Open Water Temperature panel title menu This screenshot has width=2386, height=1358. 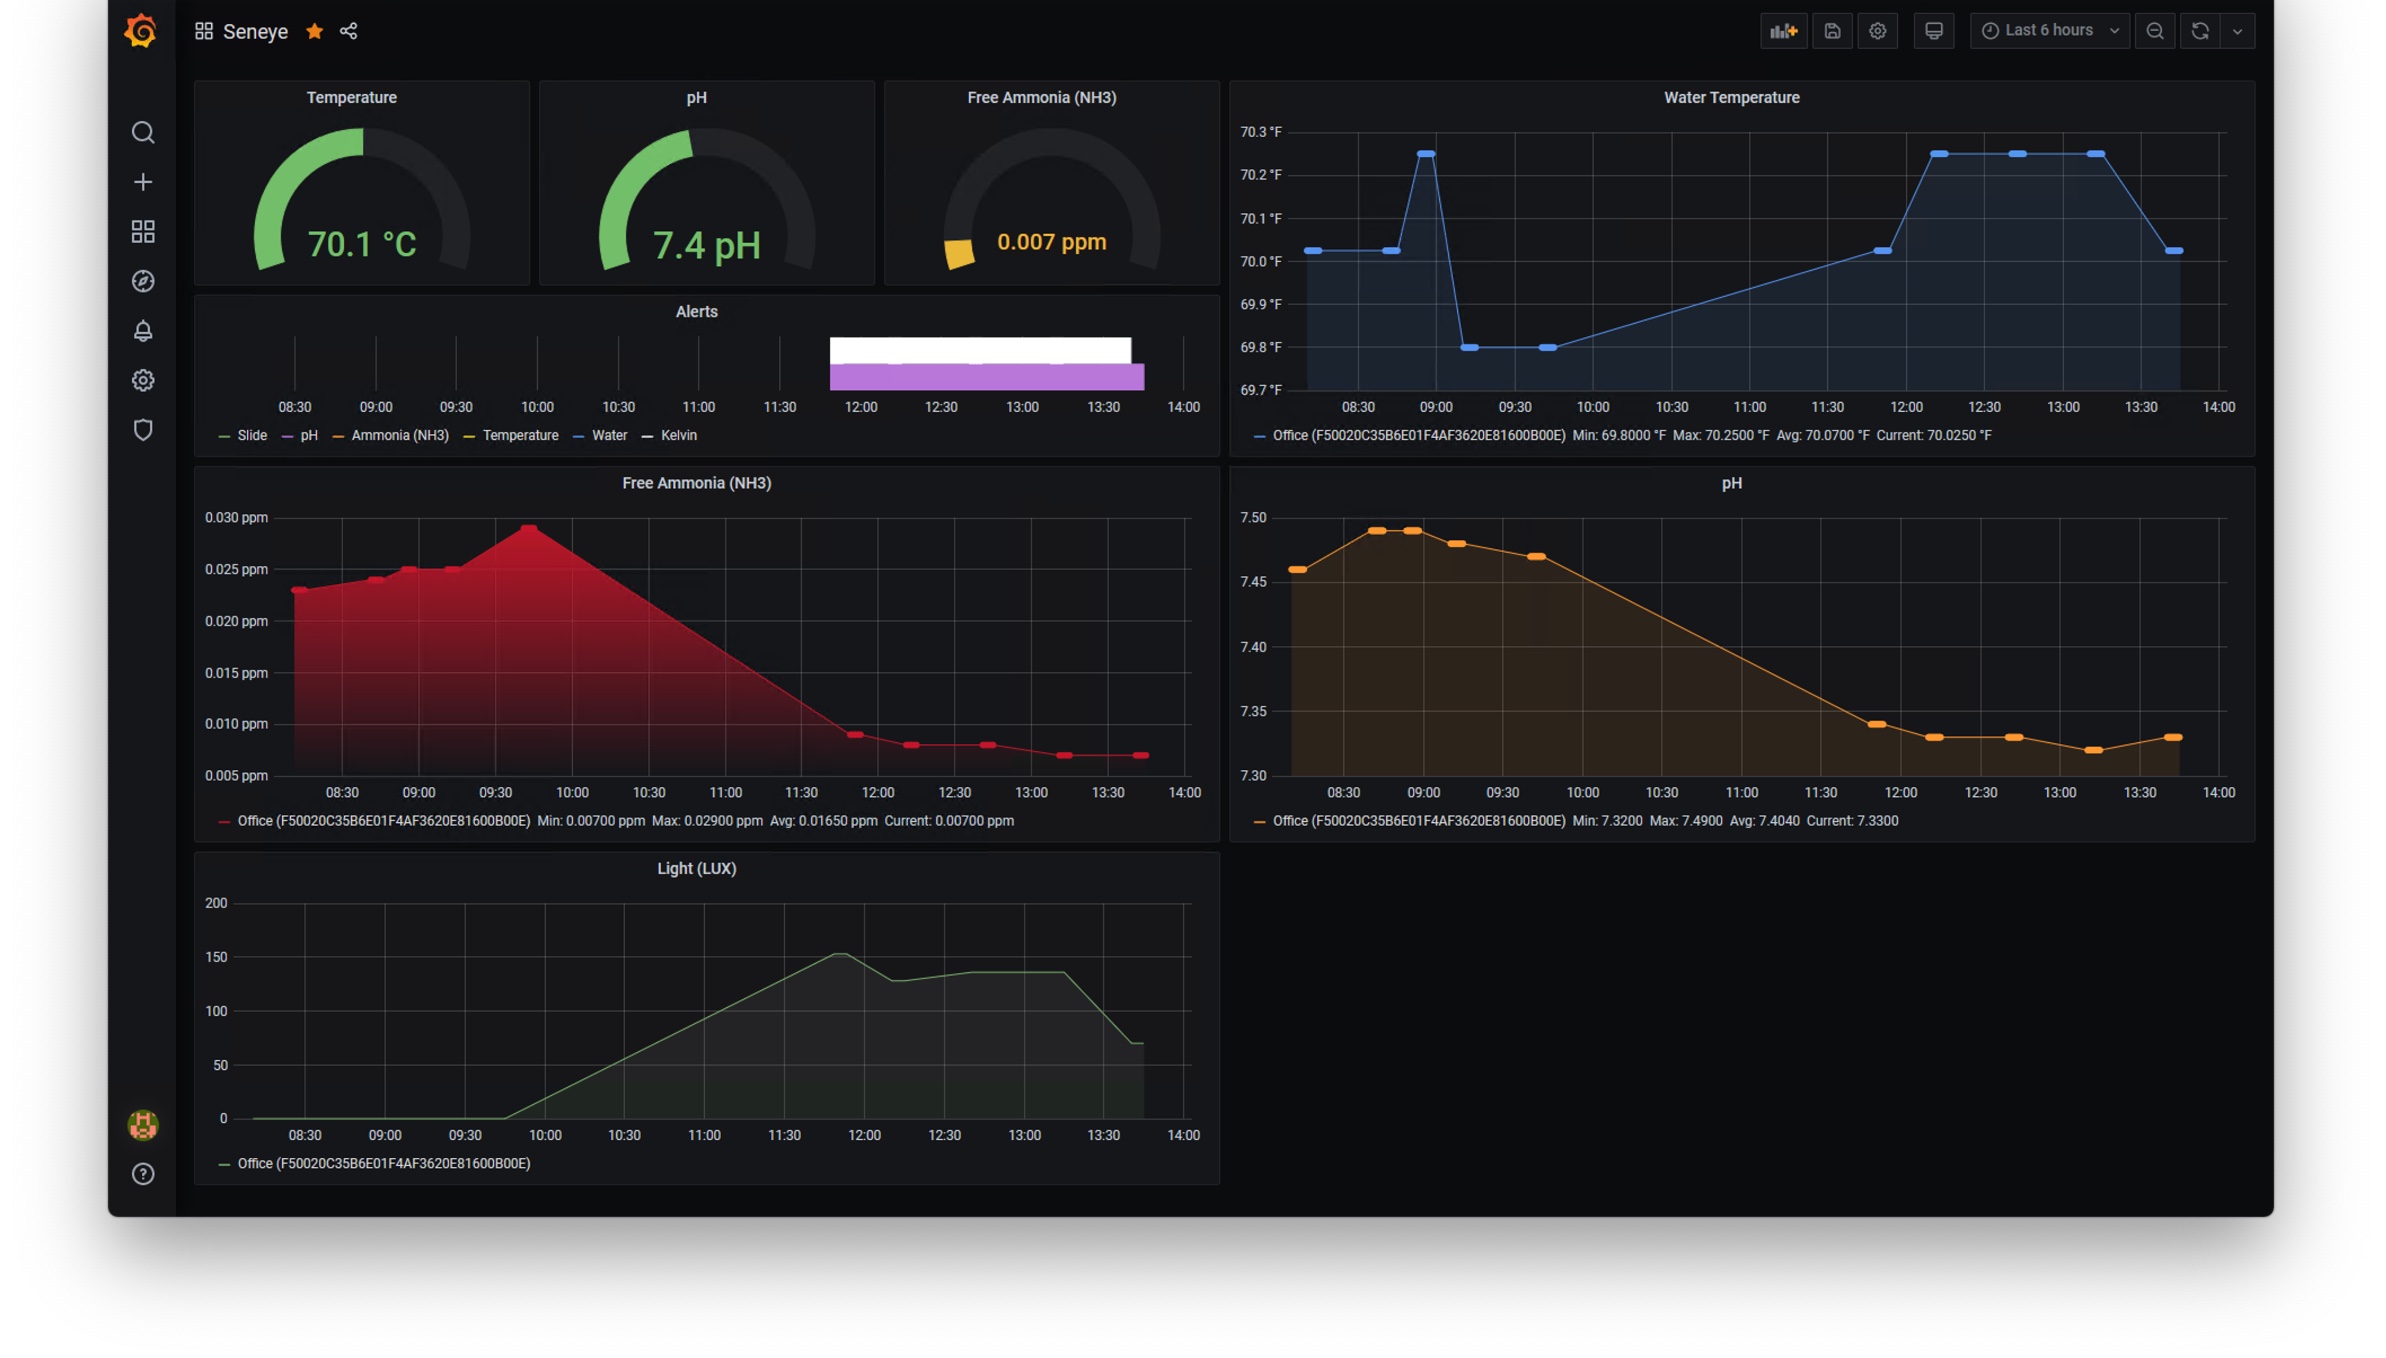1730,98
